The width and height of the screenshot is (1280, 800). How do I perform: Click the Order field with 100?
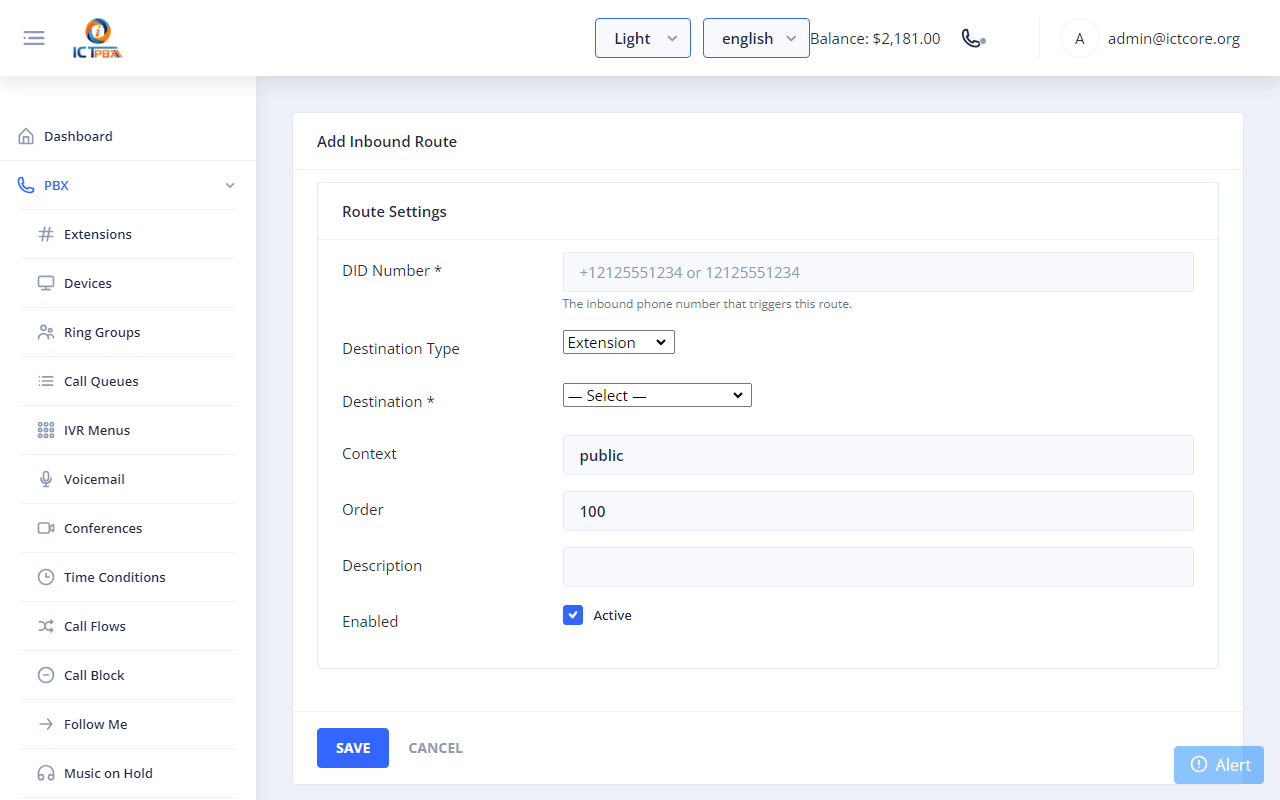pos(878,511)
